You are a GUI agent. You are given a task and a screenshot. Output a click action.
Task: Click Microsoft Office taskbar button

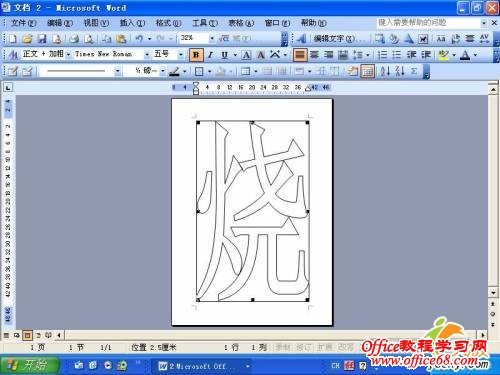201,366
